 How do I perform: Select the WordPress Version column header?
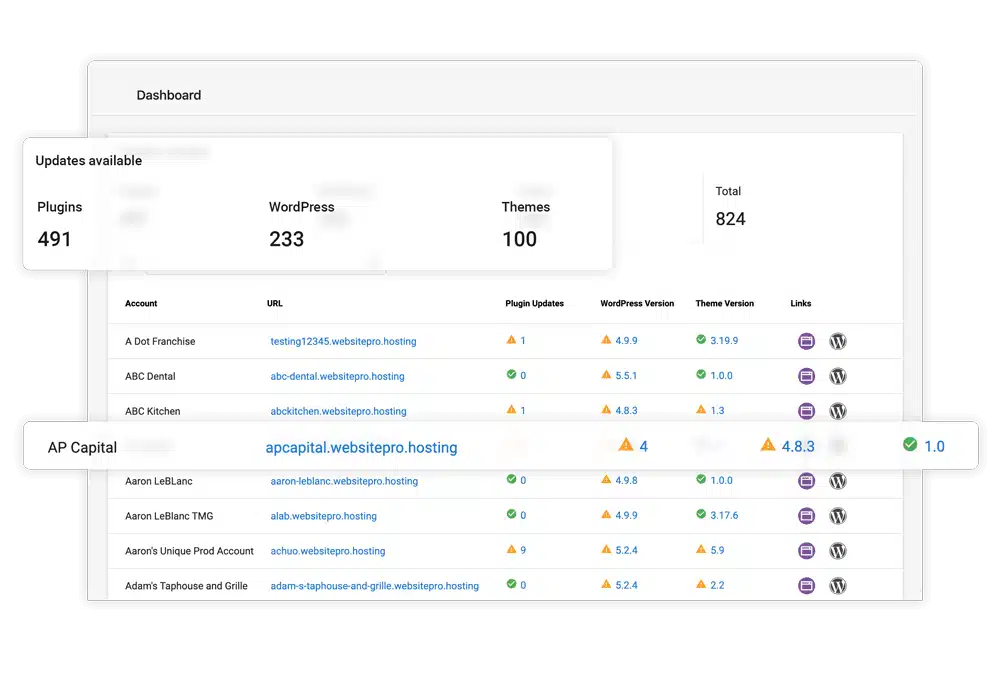tap(639, 303)
